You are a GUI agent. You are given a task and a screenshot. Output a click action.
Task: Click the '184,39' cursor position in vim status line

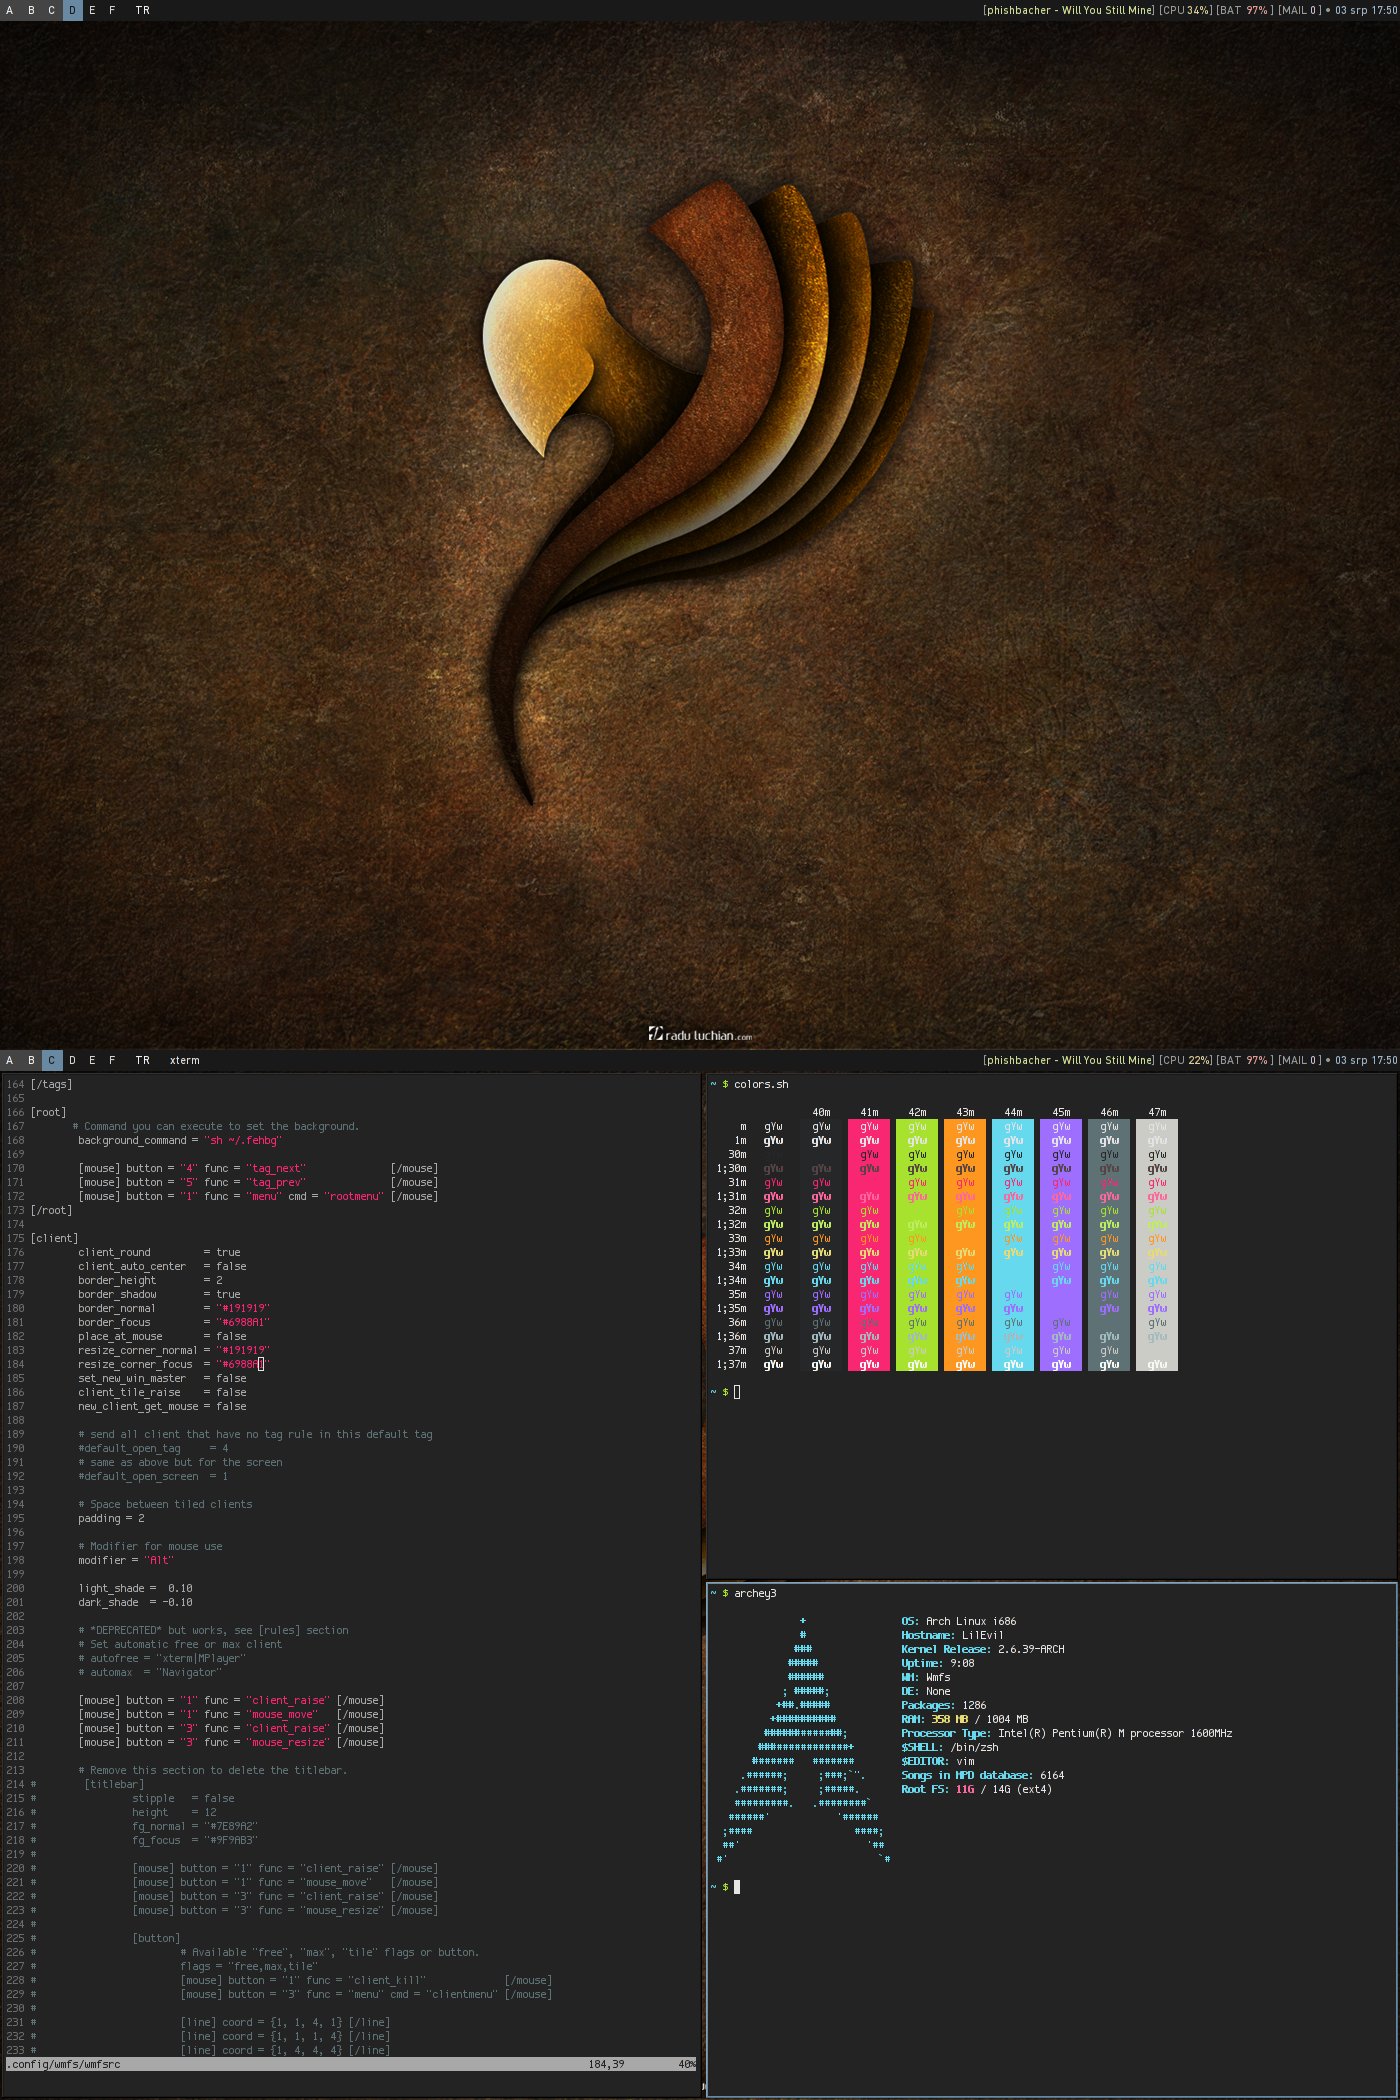pyautogui.click(x=606, y=2064)
